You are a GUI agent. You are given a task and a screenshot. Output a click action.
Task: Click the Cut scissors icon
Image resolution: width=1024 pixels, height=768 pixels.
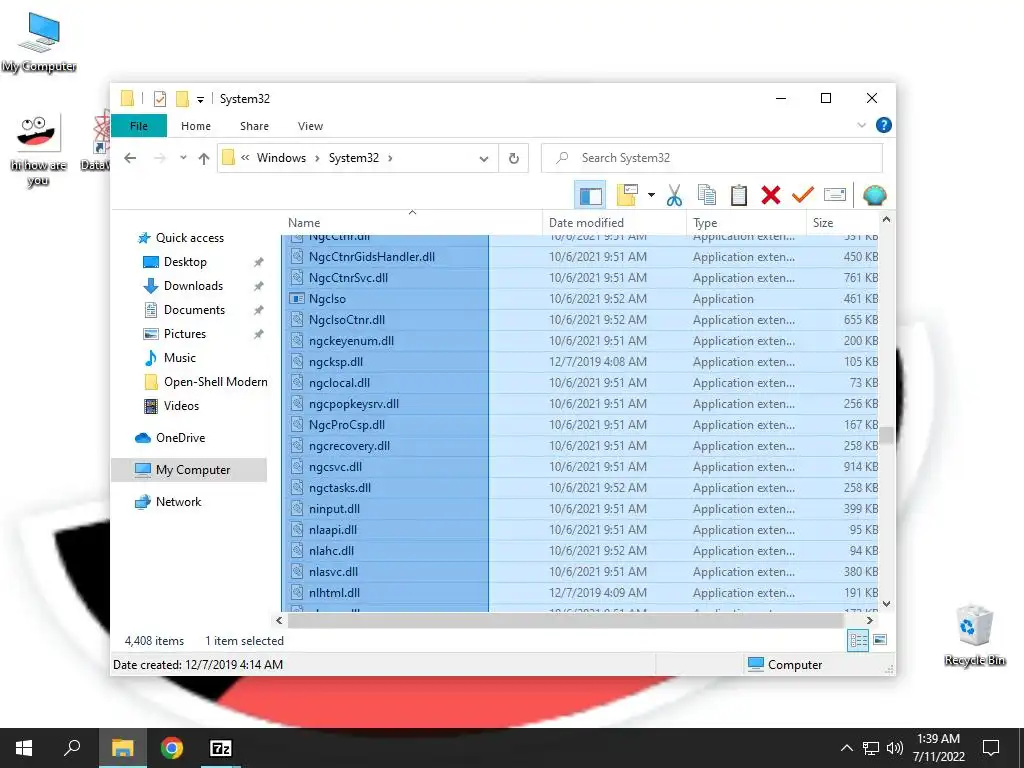[675, 195]
